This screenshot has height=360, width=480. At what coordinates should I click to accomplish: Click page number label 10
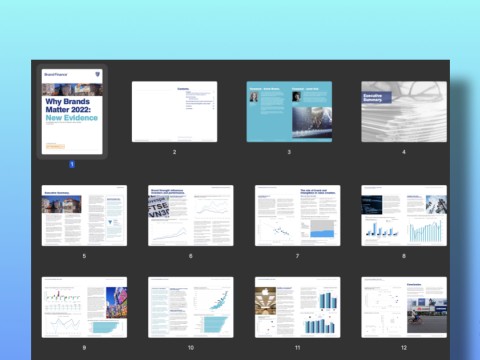pos(191,348)
